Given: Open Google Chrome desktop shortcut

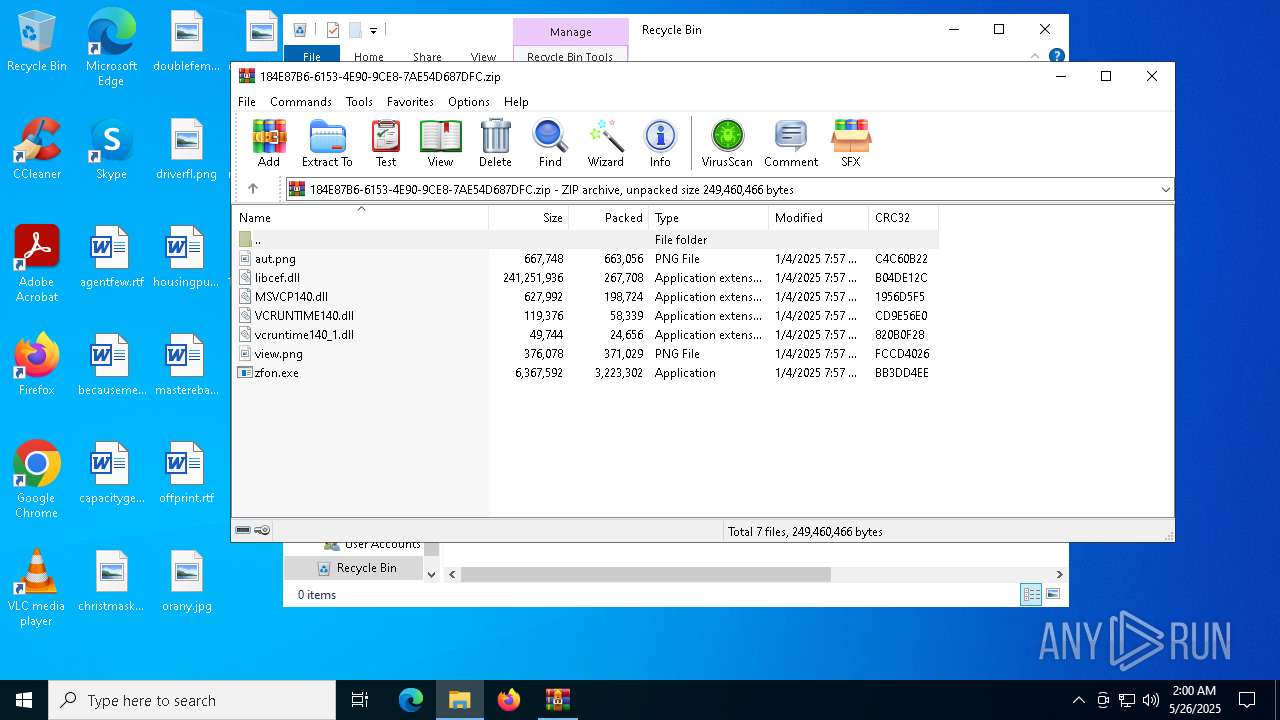Looking at the screenshot, I should 37,480.
